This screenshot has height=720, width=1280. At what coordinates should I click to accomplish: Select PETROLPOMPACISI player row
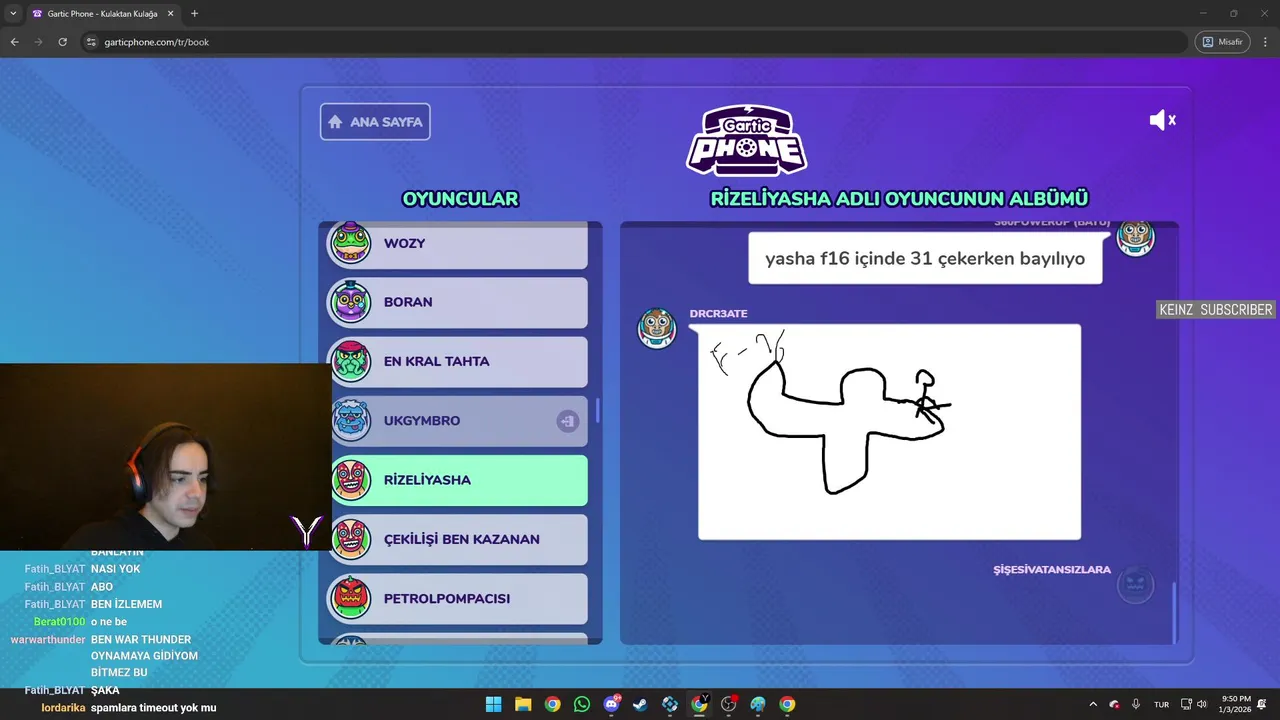[x=459, y=598]
